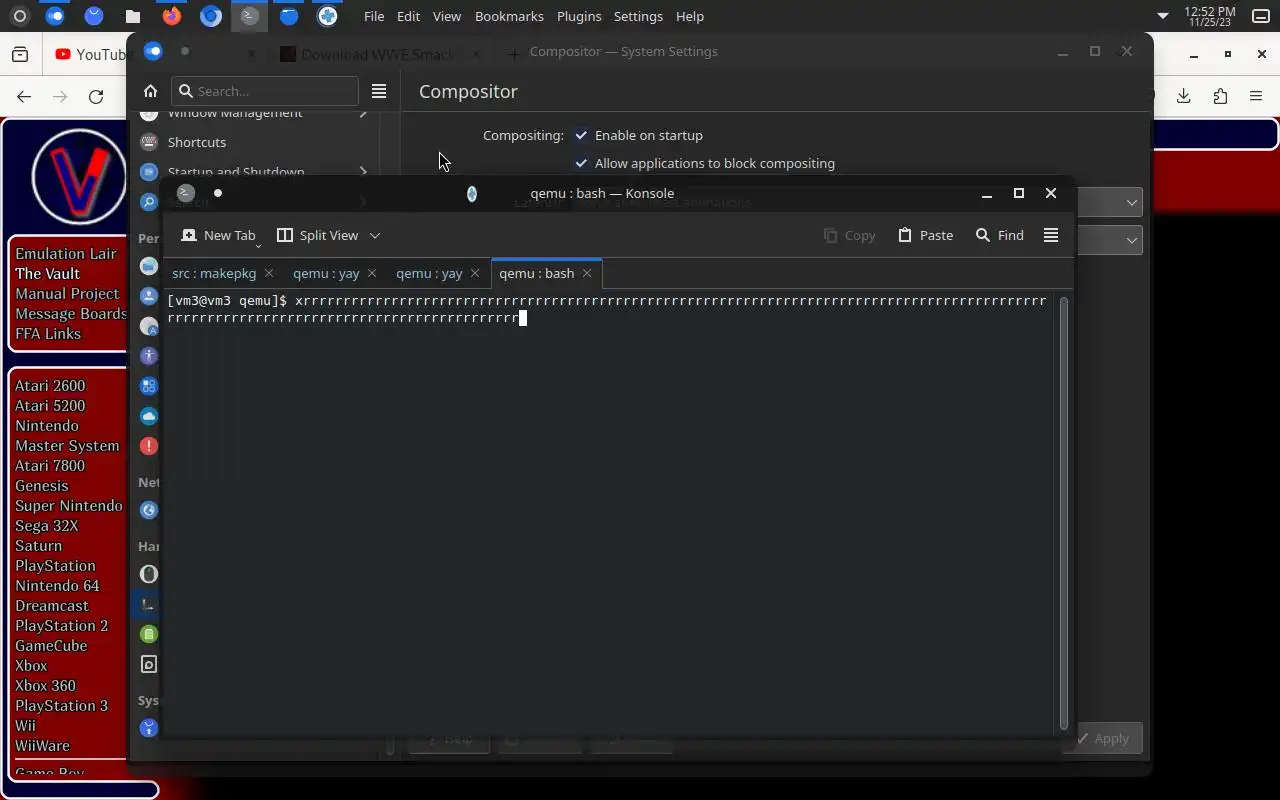Toggle Allow applications to block compositing

581,163
